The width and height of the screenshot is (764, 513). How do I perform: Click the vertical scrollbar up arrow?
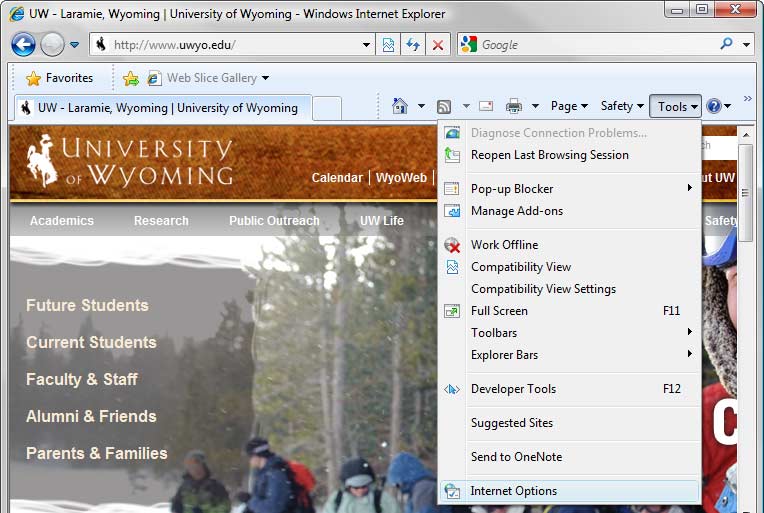point(745,134)
